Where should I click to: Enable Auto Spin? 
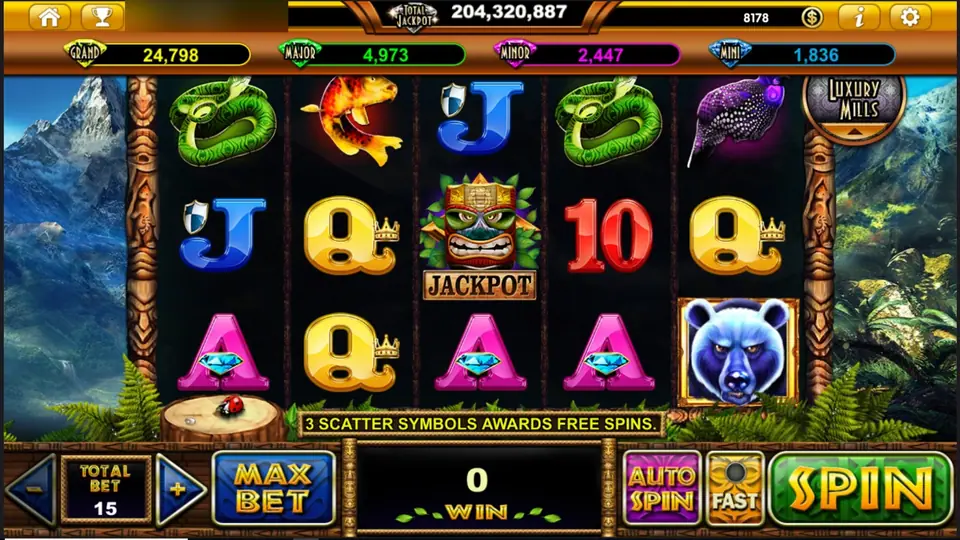[662, 489]
